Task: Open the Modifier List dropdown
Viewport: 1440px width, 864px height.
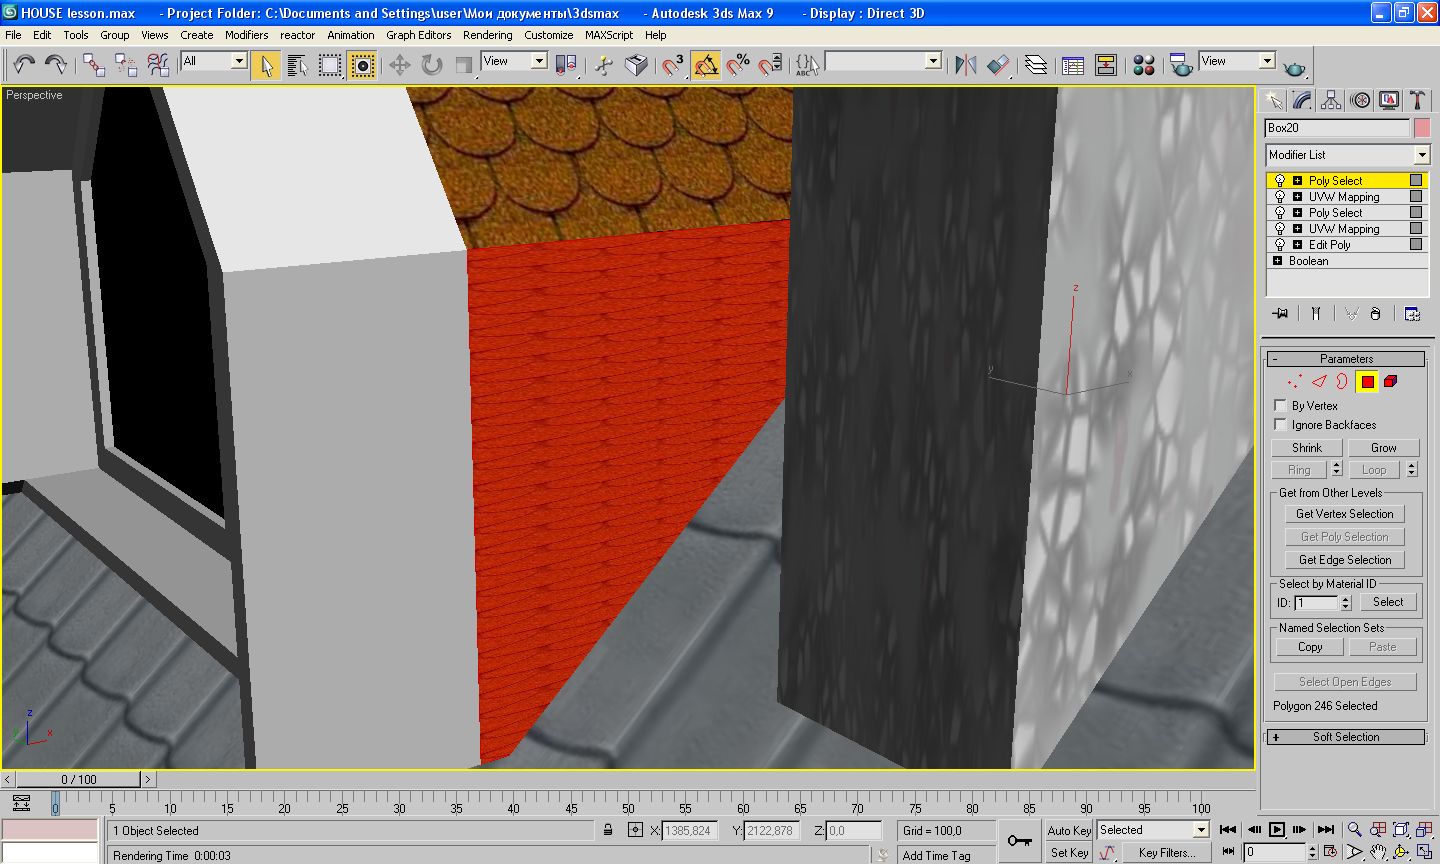Action: (1348, 155)
